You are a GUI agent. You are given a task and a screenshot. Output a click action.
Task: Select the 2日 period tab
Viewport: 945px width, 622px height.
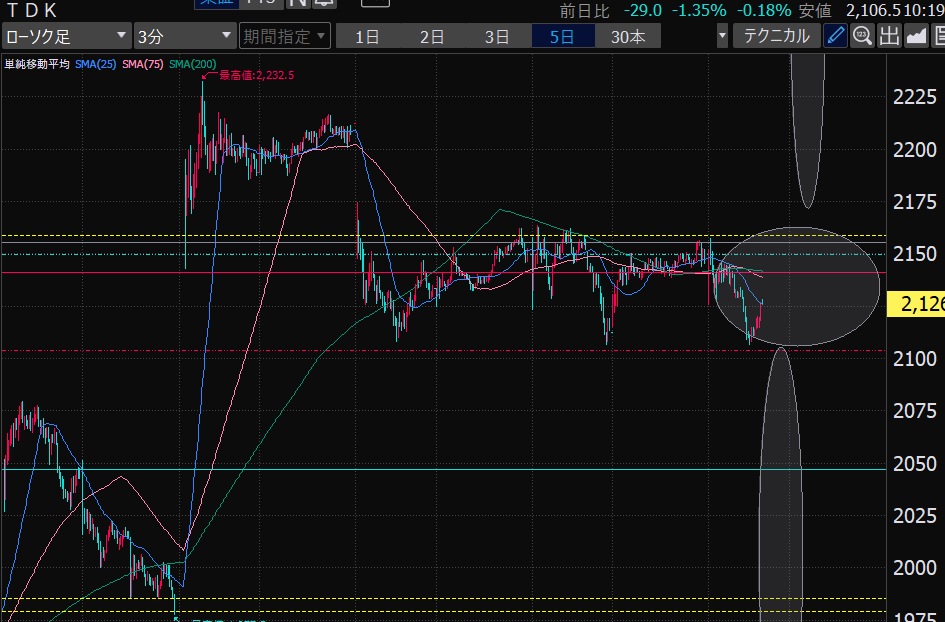(x=432, y=37)
